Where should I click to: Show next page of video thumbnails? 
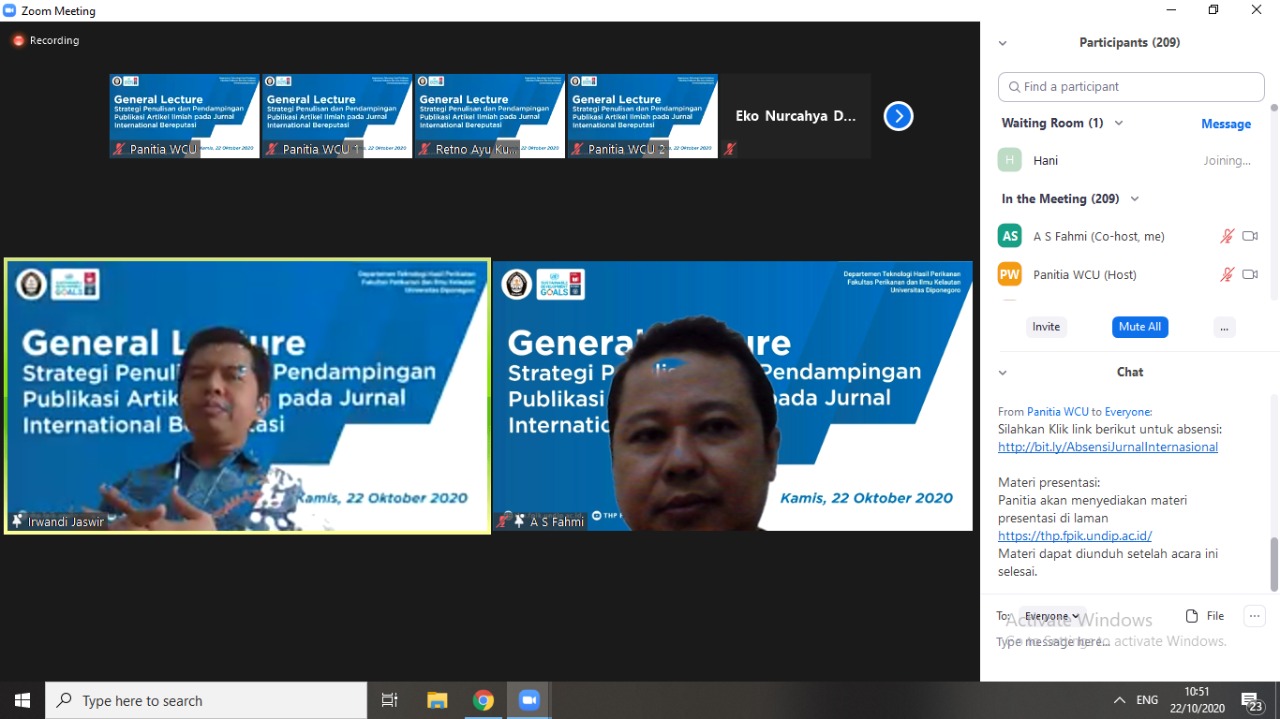click(898, 116)
